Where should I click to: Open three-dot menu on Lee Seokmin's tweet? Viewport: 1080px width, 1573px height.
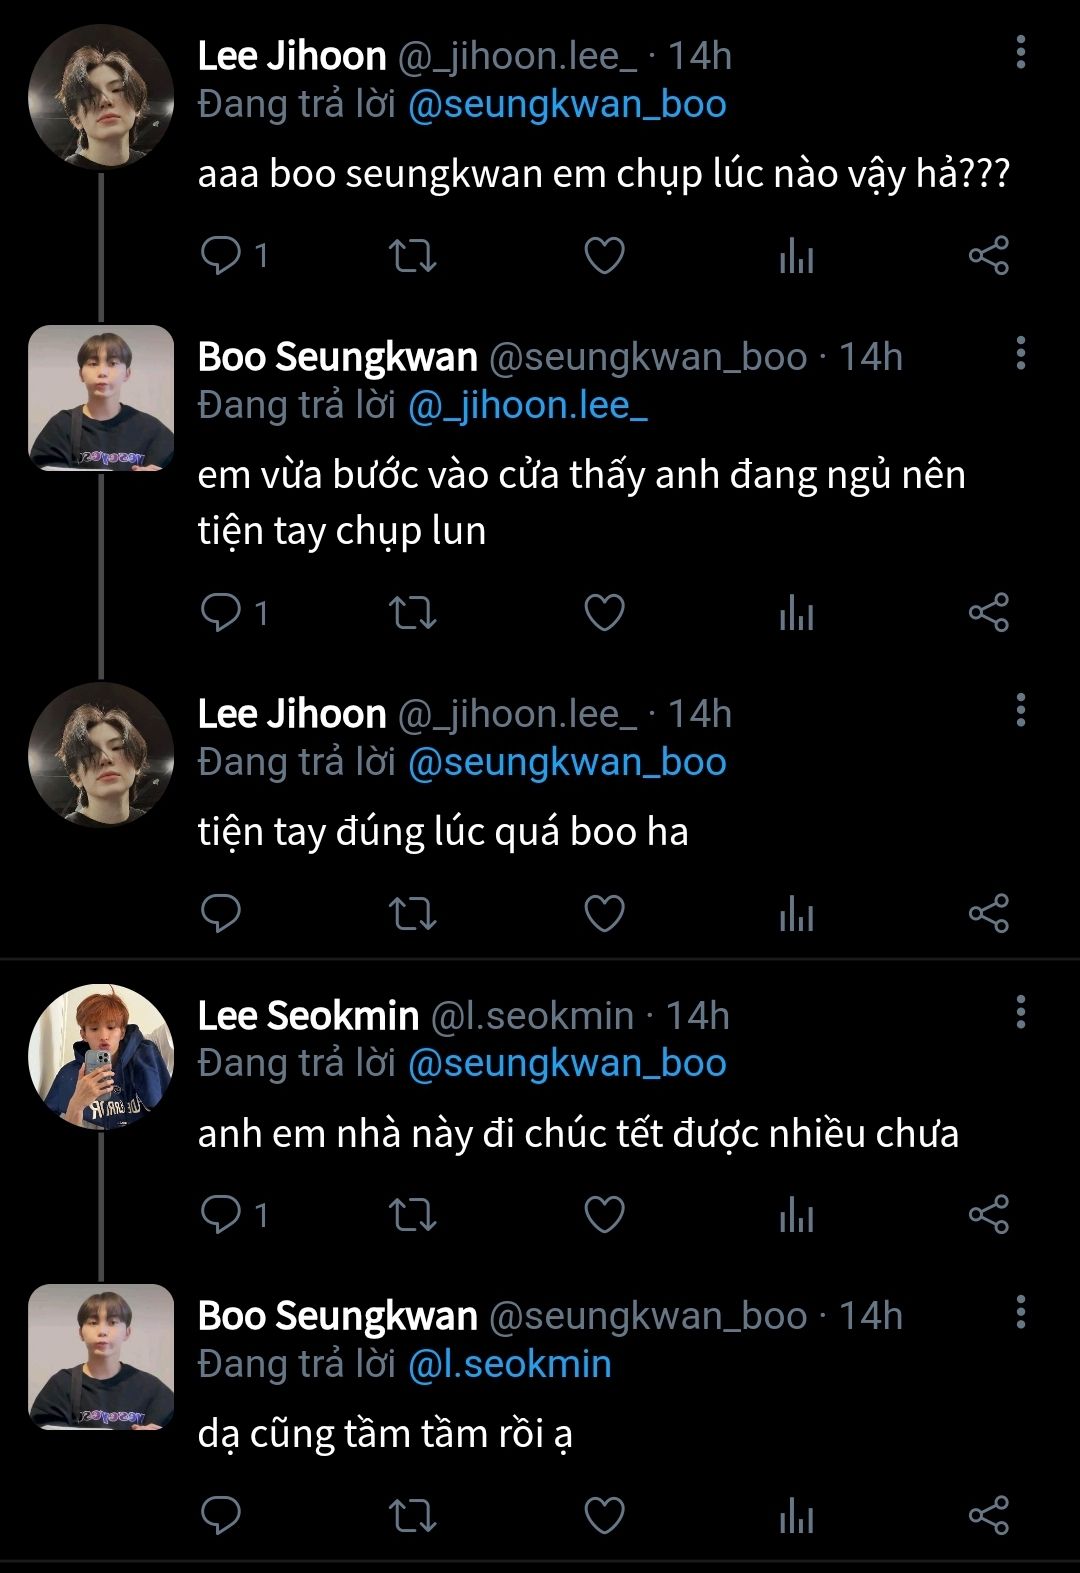[1020, 1011]
